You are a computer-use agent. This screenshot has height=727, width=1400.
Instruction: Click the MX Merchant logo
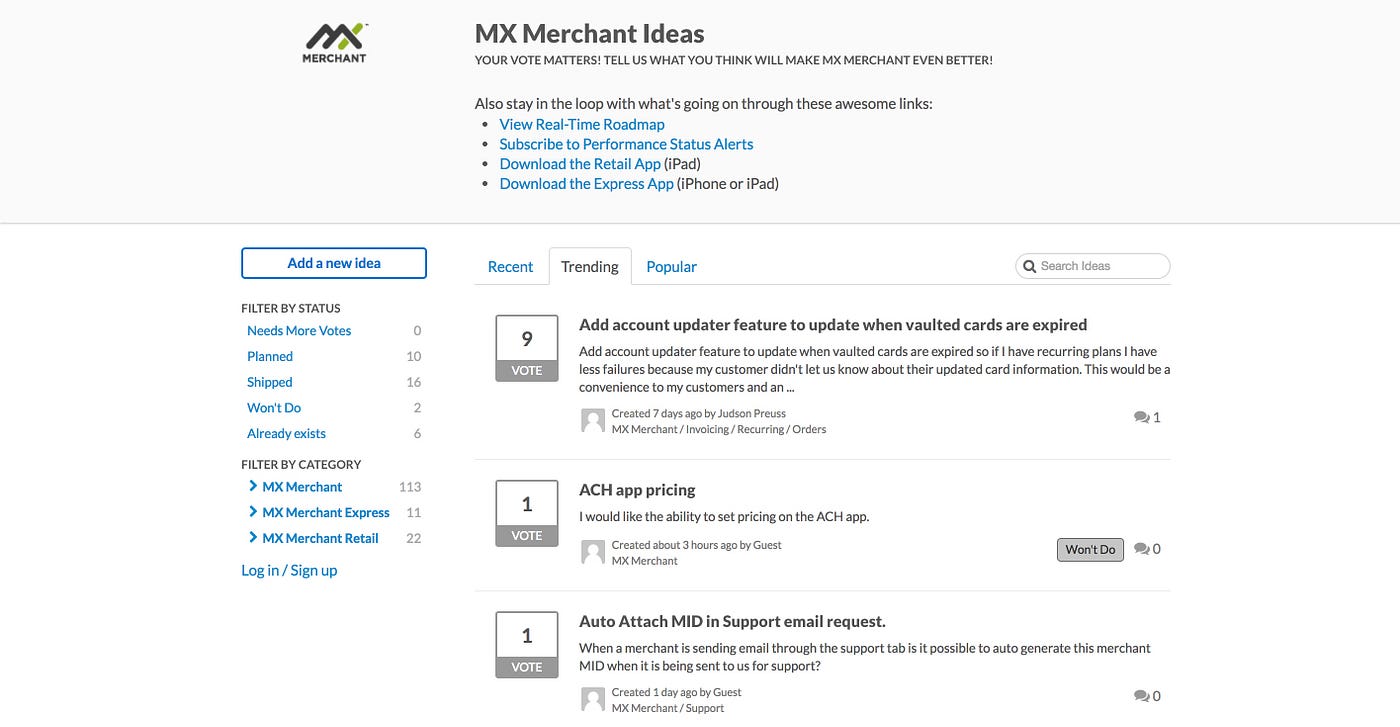[x=335, y=43]
